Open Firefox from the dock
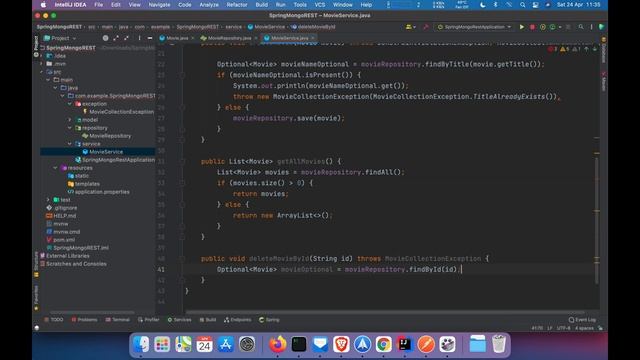This screenshot has width=640, height=360. (x=278, y=344)
